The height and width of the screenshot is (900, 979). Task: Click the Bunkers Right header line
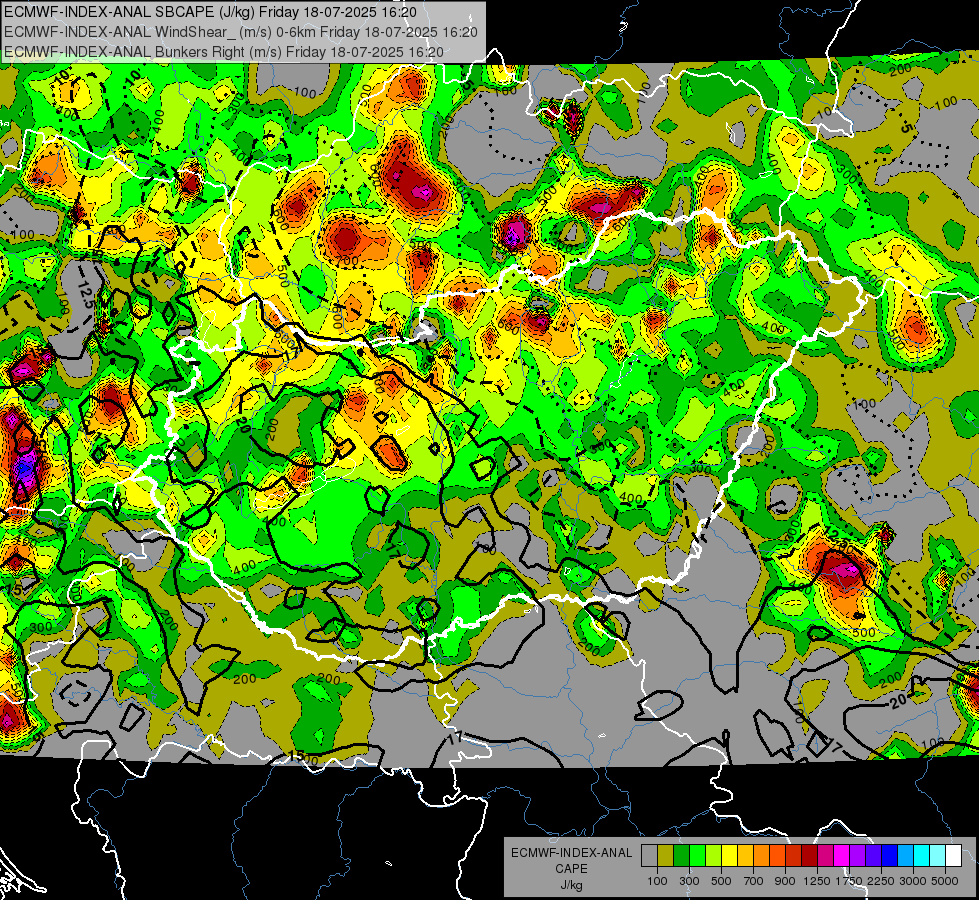point(224,52)
